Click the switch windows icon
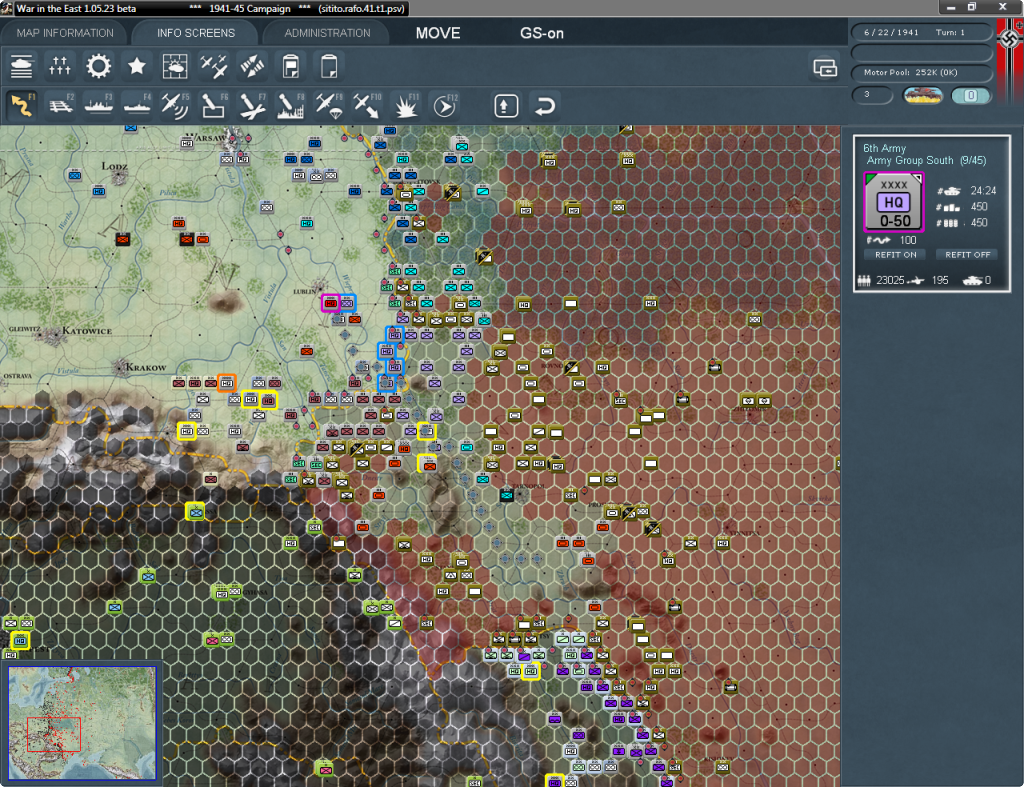This screenshot has height=787, width=1024. (825, 67)
